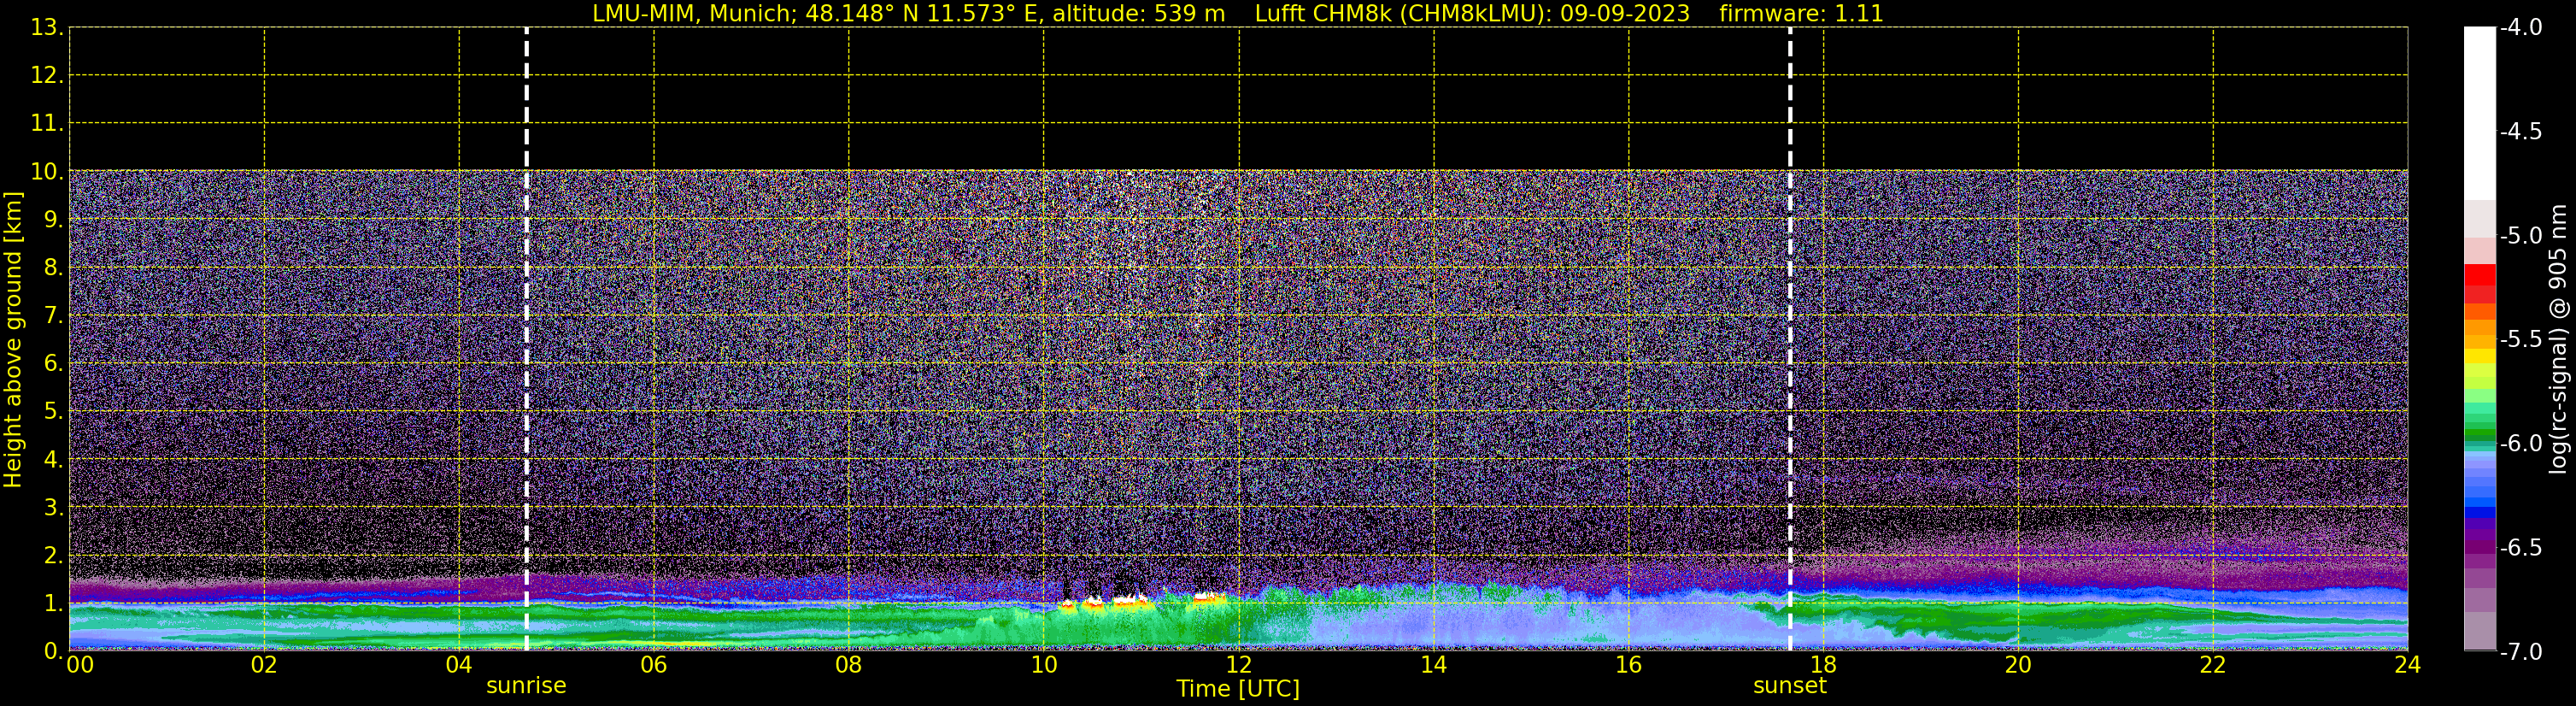Click height axis tick label 5
Image resolution: width=2576 pixels, height=706 pixels.
(52, 412)
